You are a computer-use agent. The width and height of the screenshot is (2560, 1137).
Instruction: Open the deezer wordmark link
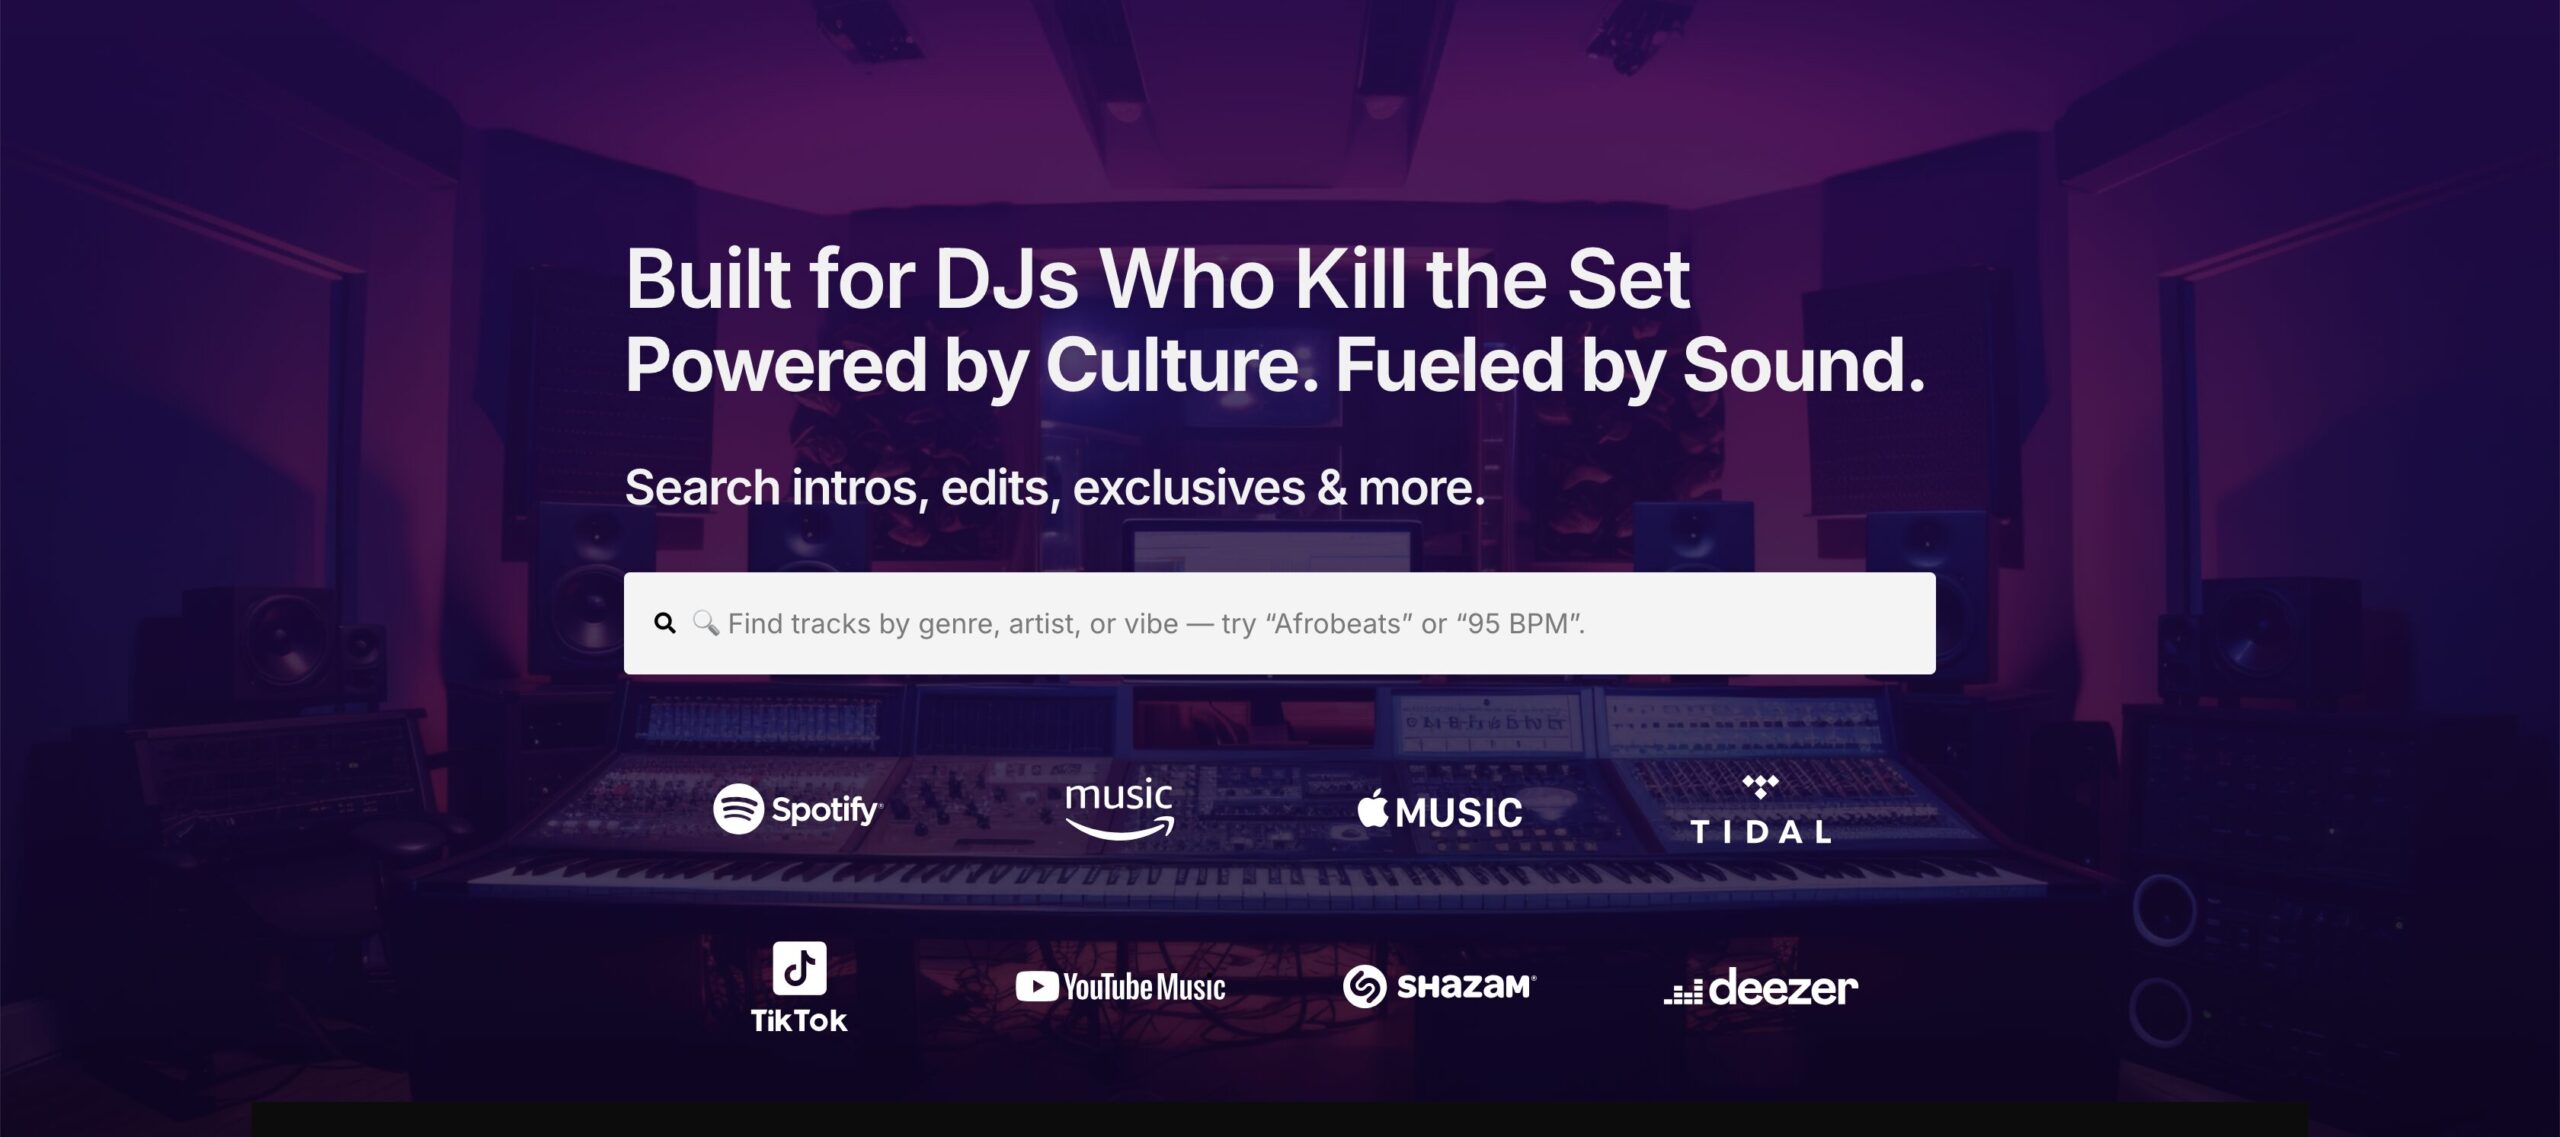tap(1783, 988)
